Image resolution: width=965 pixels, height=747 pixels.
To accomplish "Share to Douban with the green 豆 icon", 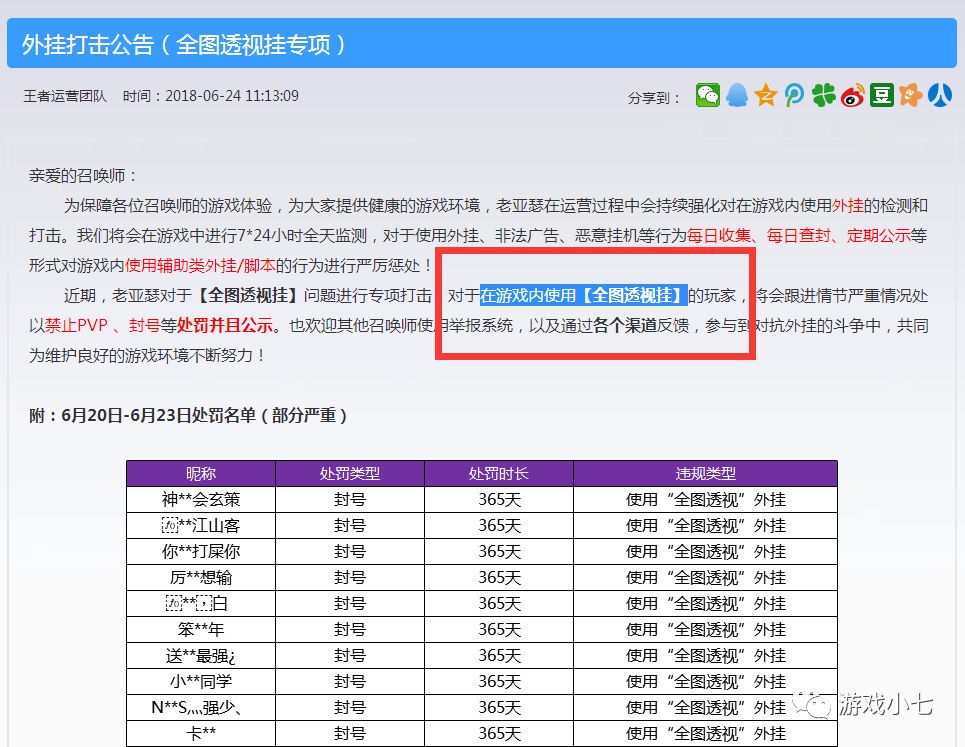I will [881, 95].
